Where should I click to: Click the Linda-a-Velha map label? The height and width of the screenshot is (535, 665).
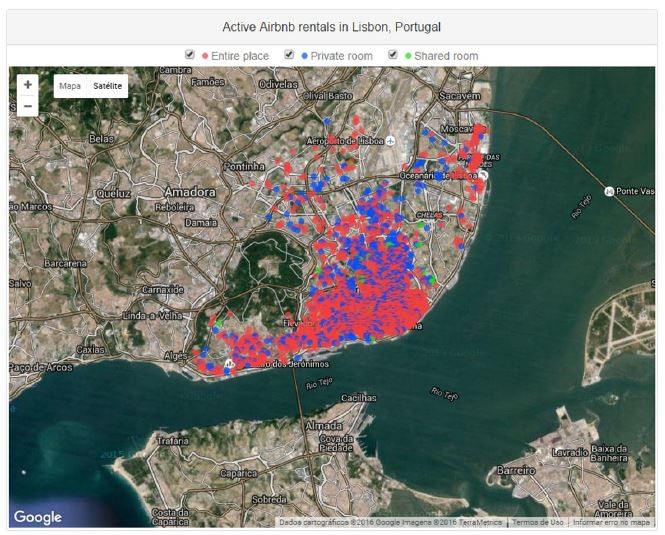click(153, 316)
